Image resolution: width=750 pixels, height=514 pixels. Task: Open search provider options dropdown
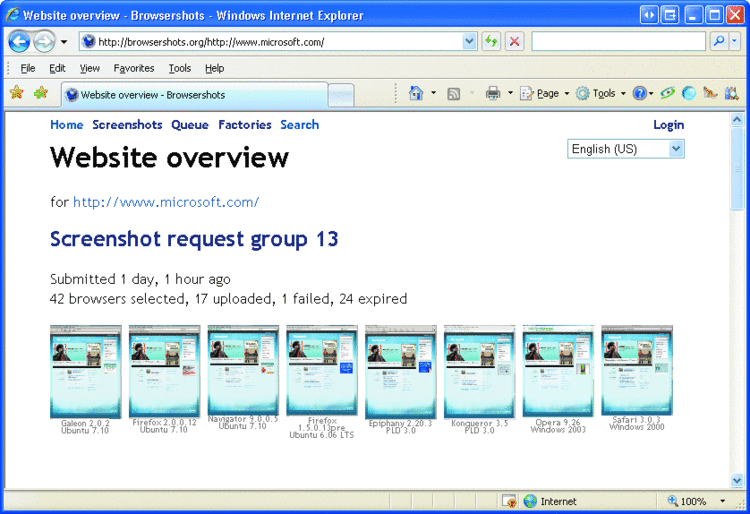tap(735, 42)
